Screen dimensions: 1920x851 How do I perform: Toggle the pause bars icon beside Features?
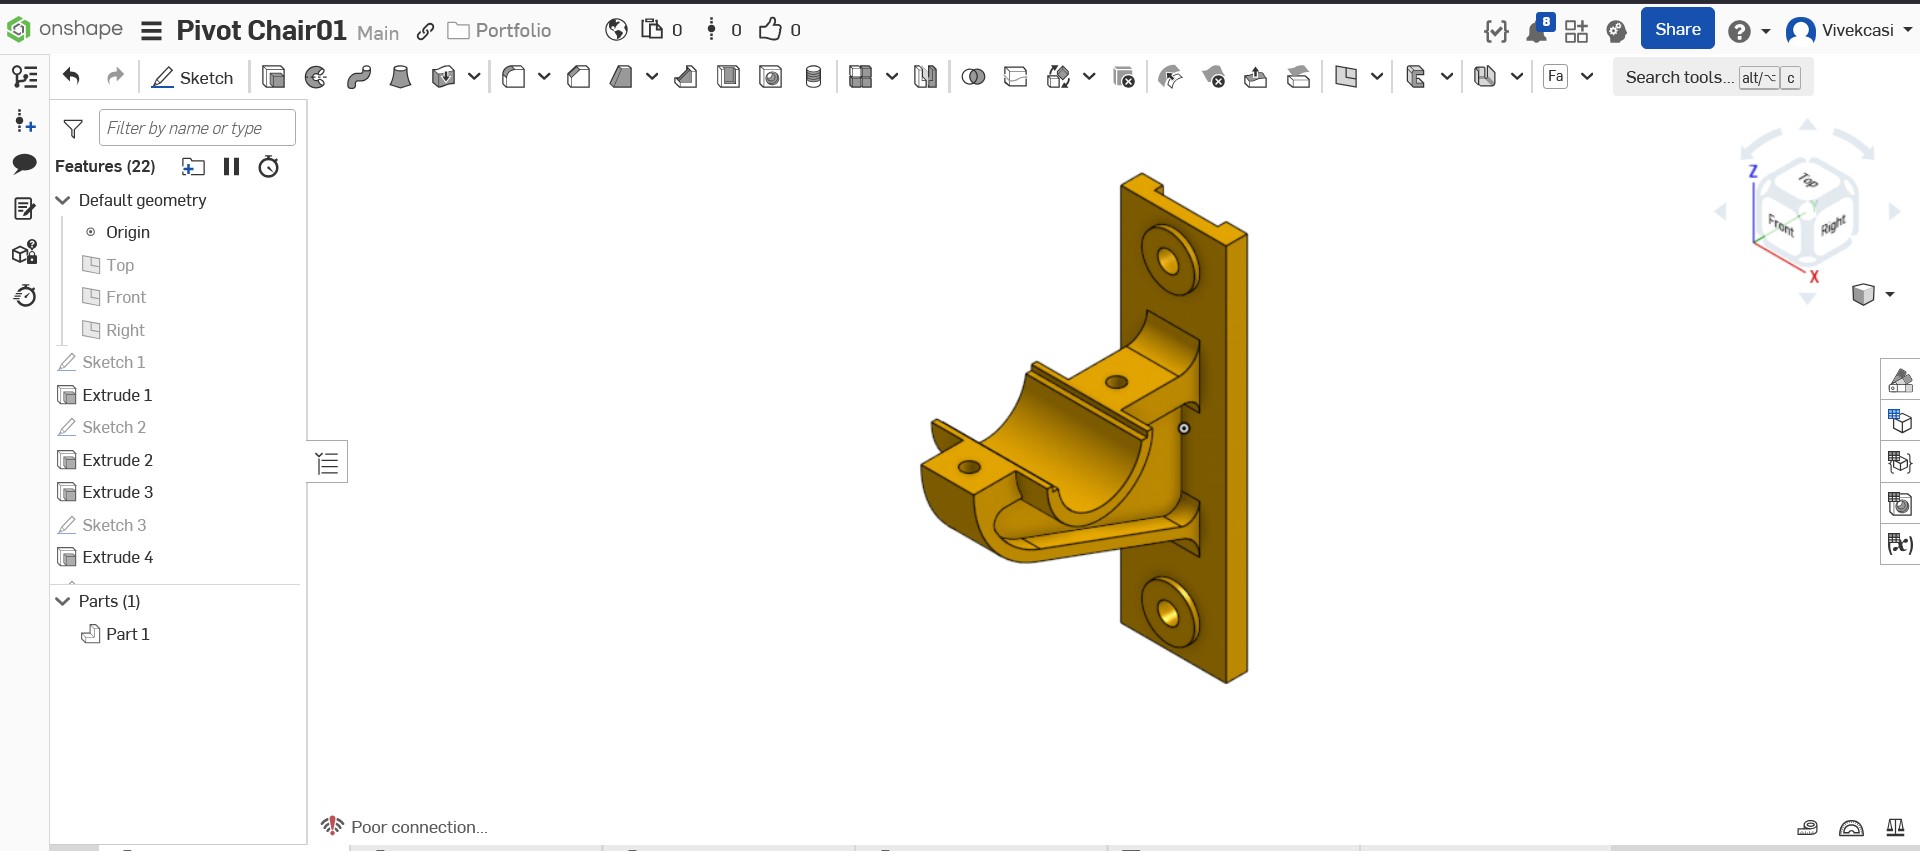click(232, 167)
